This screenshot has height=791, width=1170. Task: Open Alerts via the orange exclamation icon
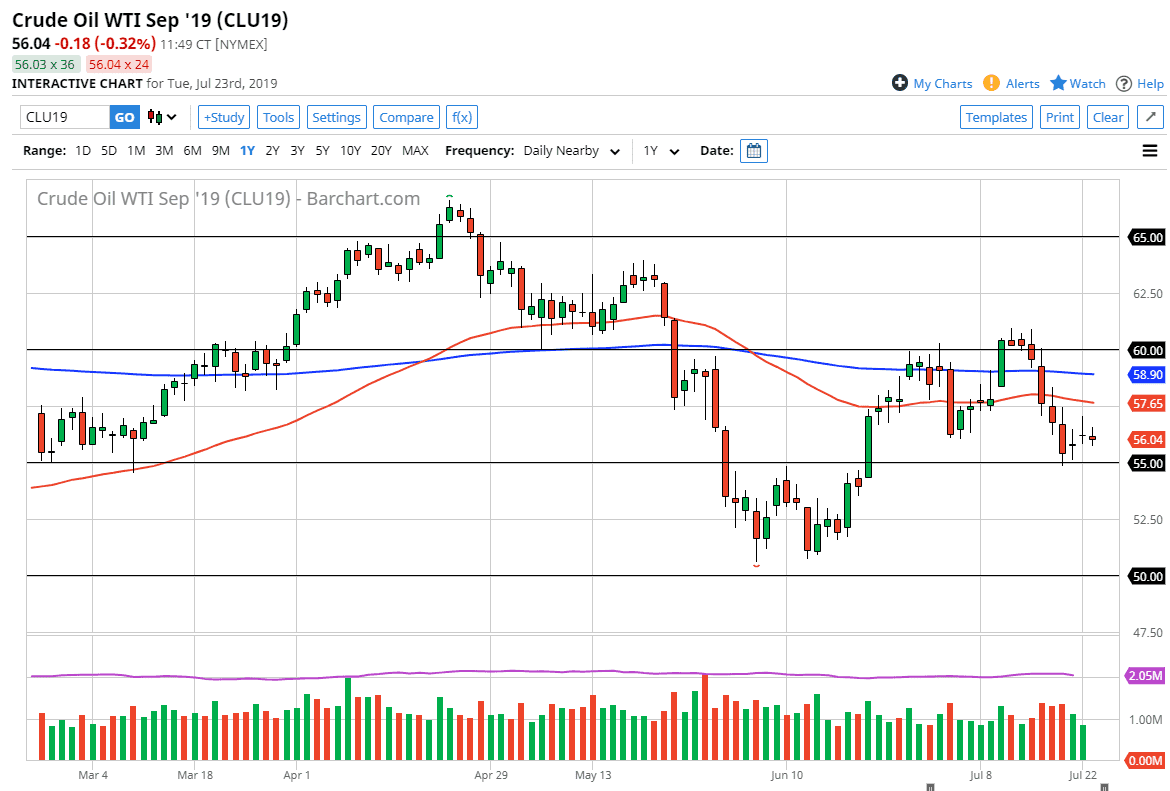[x=991, y=83]
